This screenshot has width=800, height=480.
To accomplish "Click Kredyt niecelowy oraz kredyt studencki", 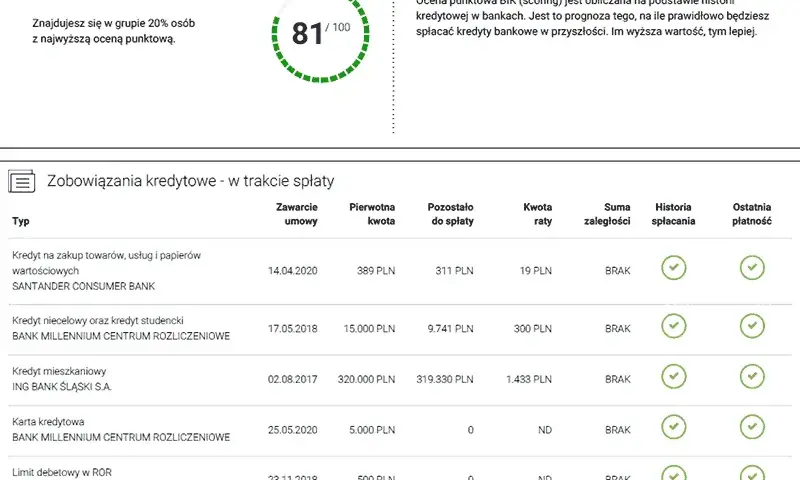I will click(x=98, y=321).
